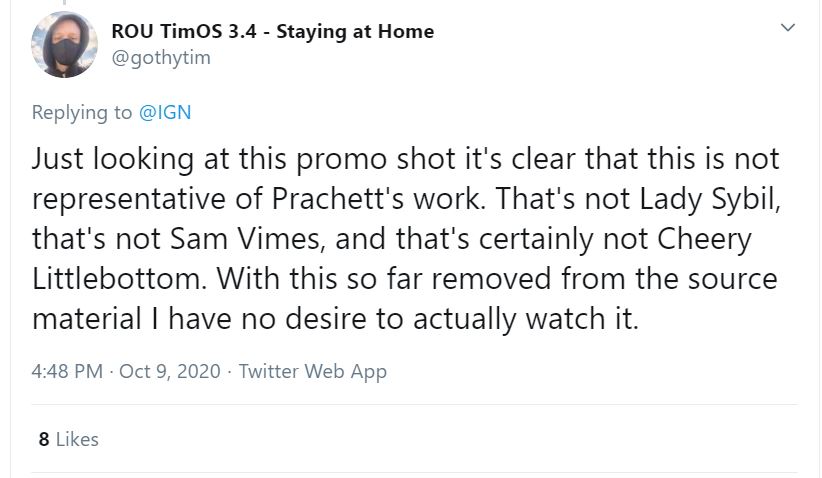View the 8 Likes list
Screen dimensions: 822x478
point(68,438)
